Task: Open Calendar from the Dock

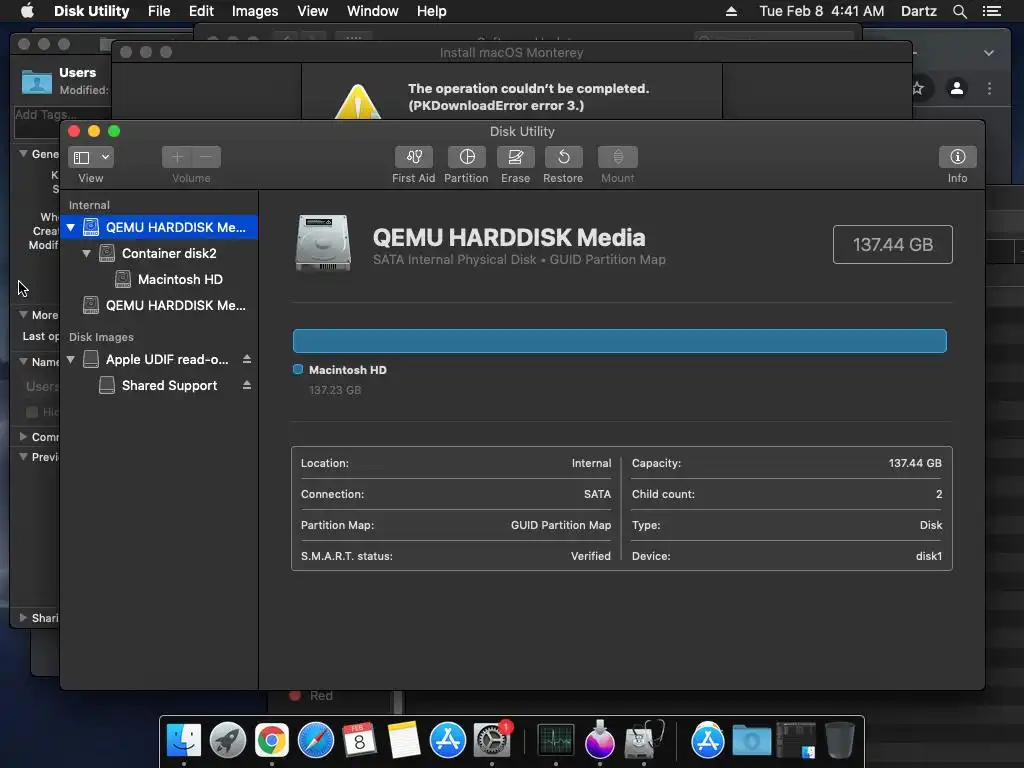Action: pos(359,741)
